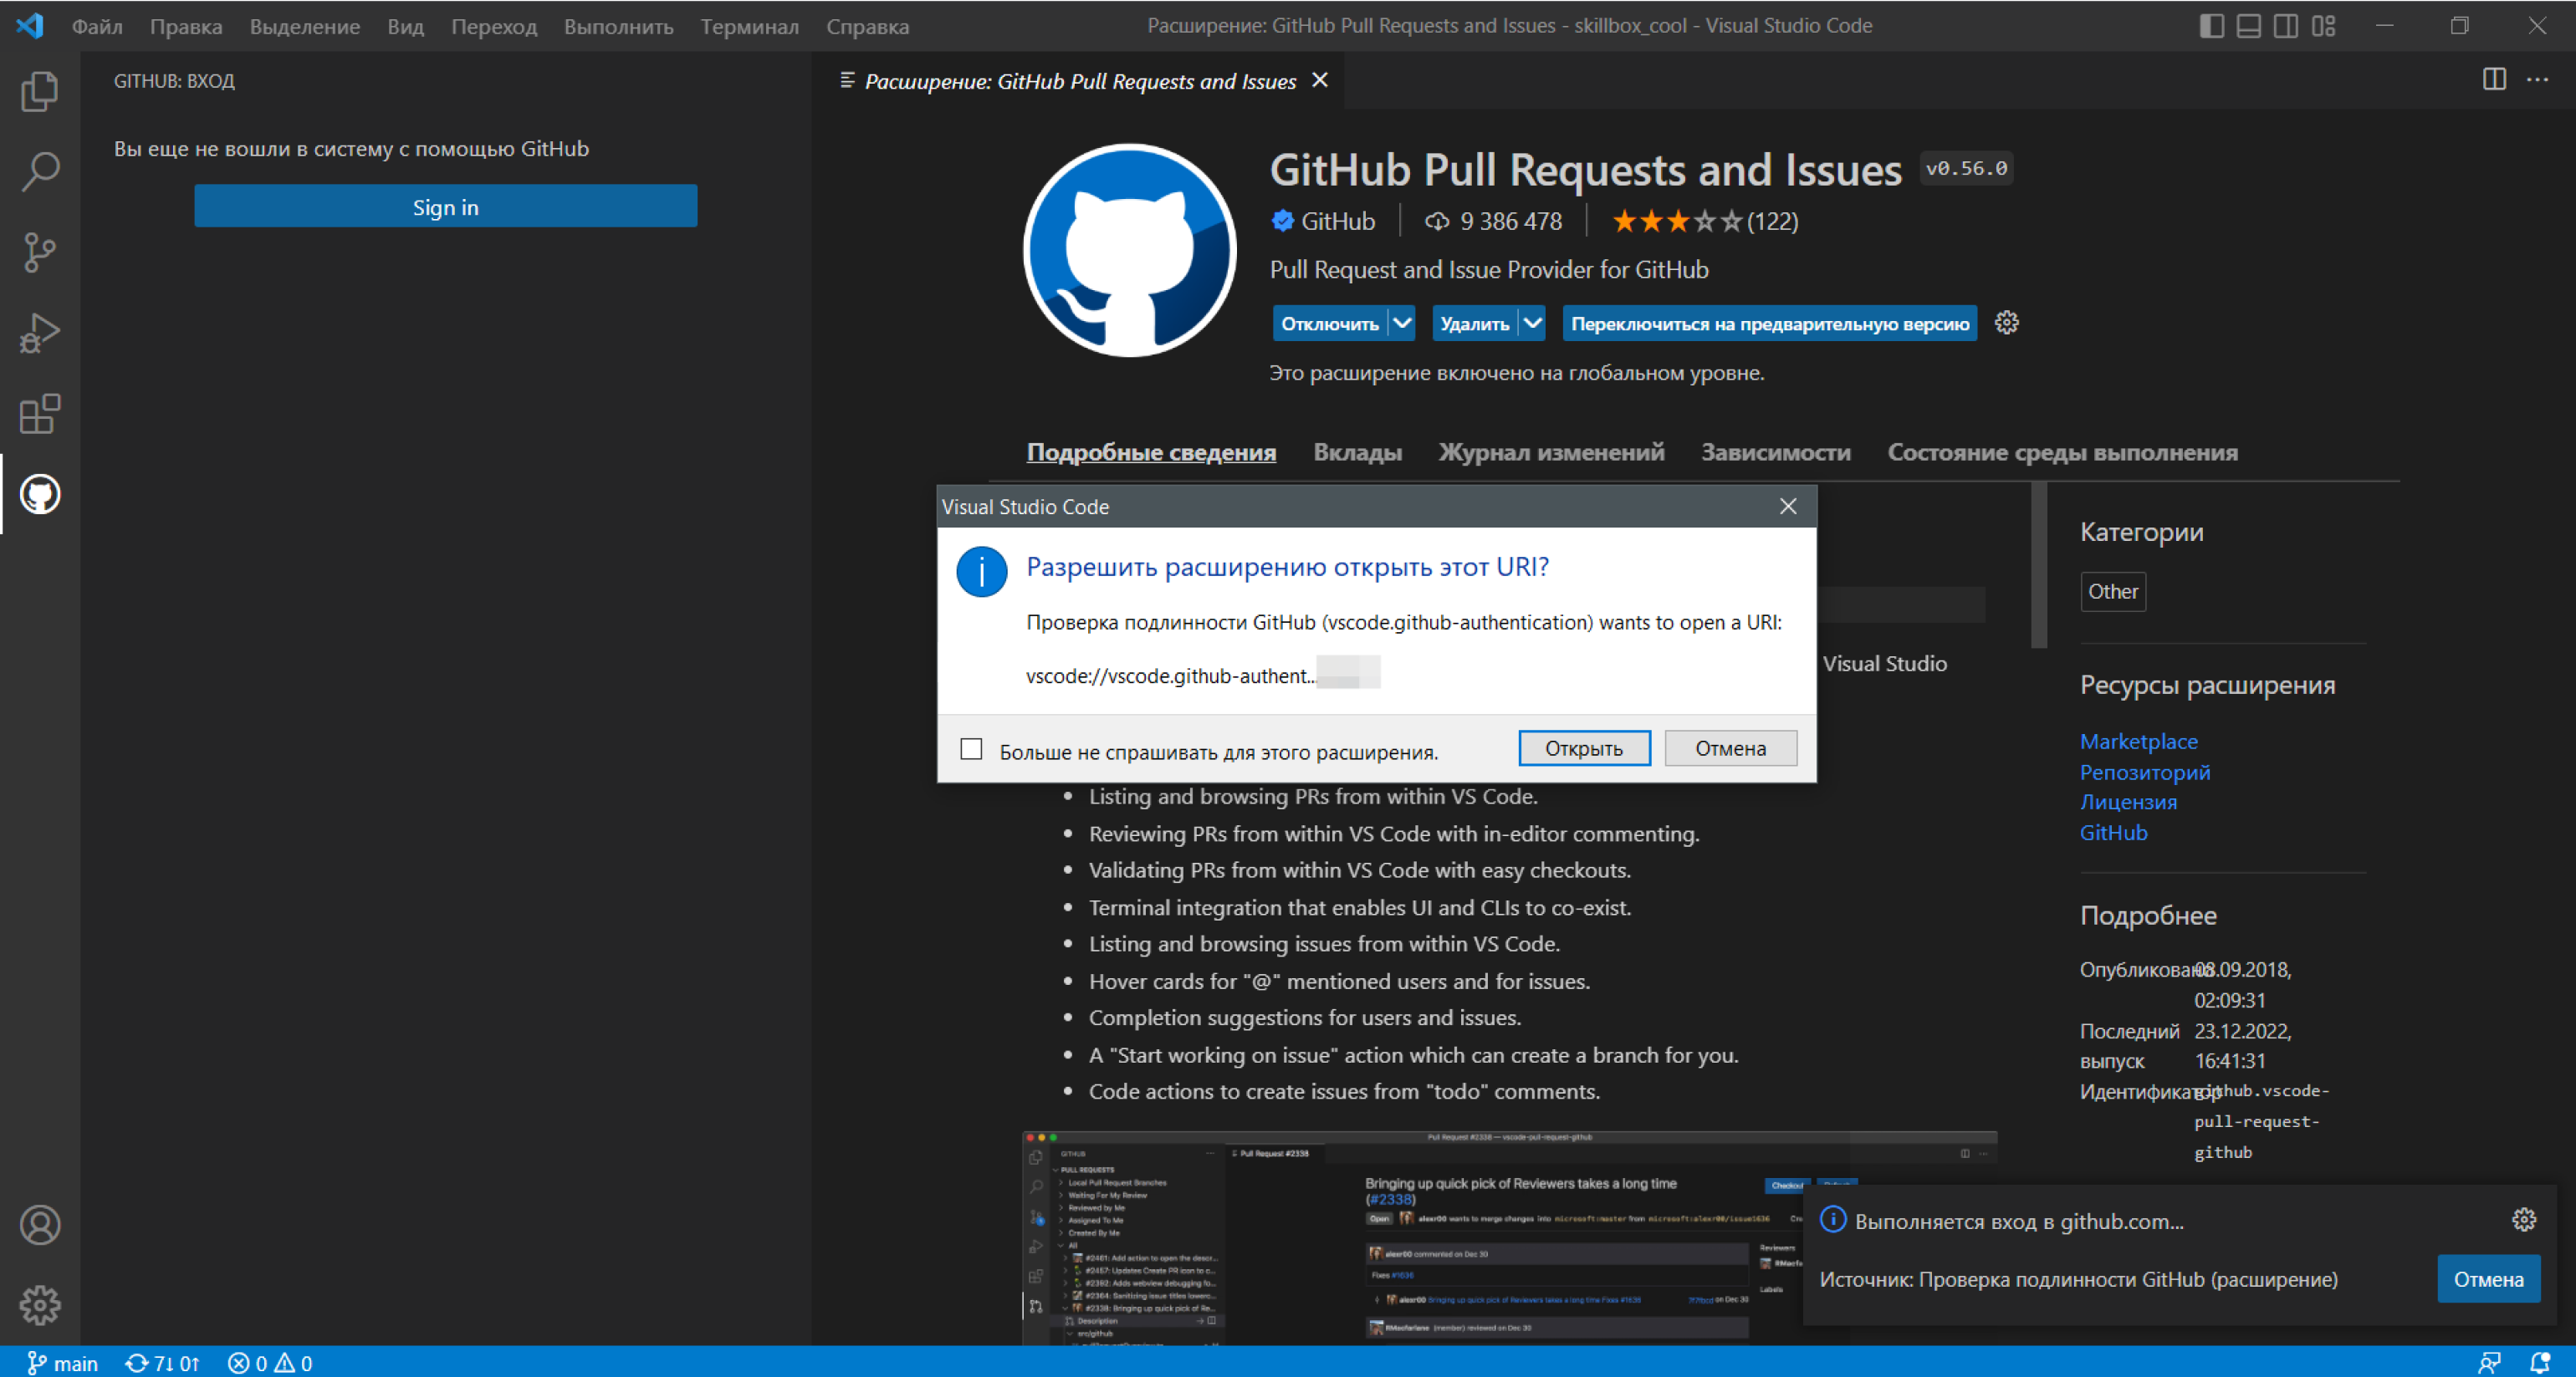Switch to the Зависимости tab
Image resolution: width=2576 pixels, height=1377 pixels.
coord(1775,452)
